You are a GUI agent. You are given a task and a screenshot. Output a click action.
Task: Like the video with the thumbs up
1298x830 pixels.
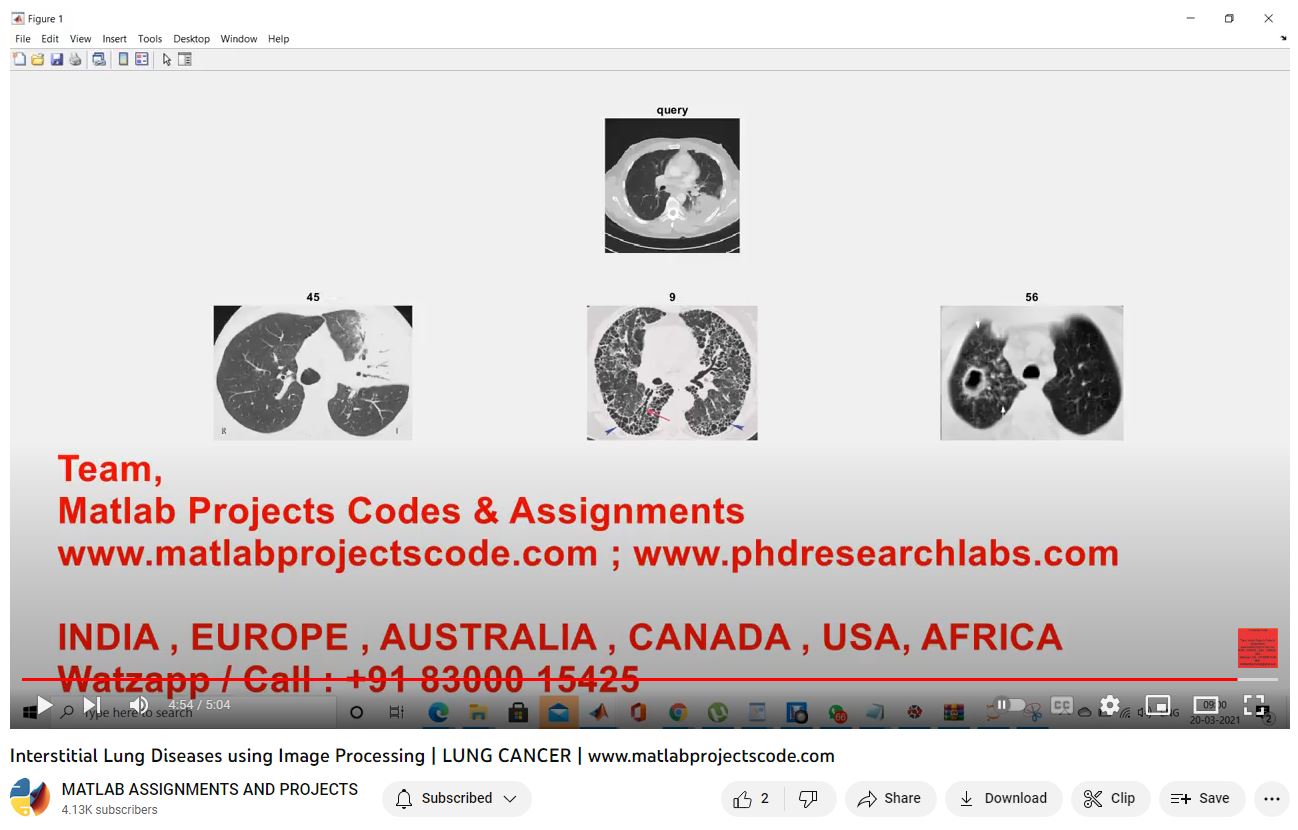click(x=743, y=798)
